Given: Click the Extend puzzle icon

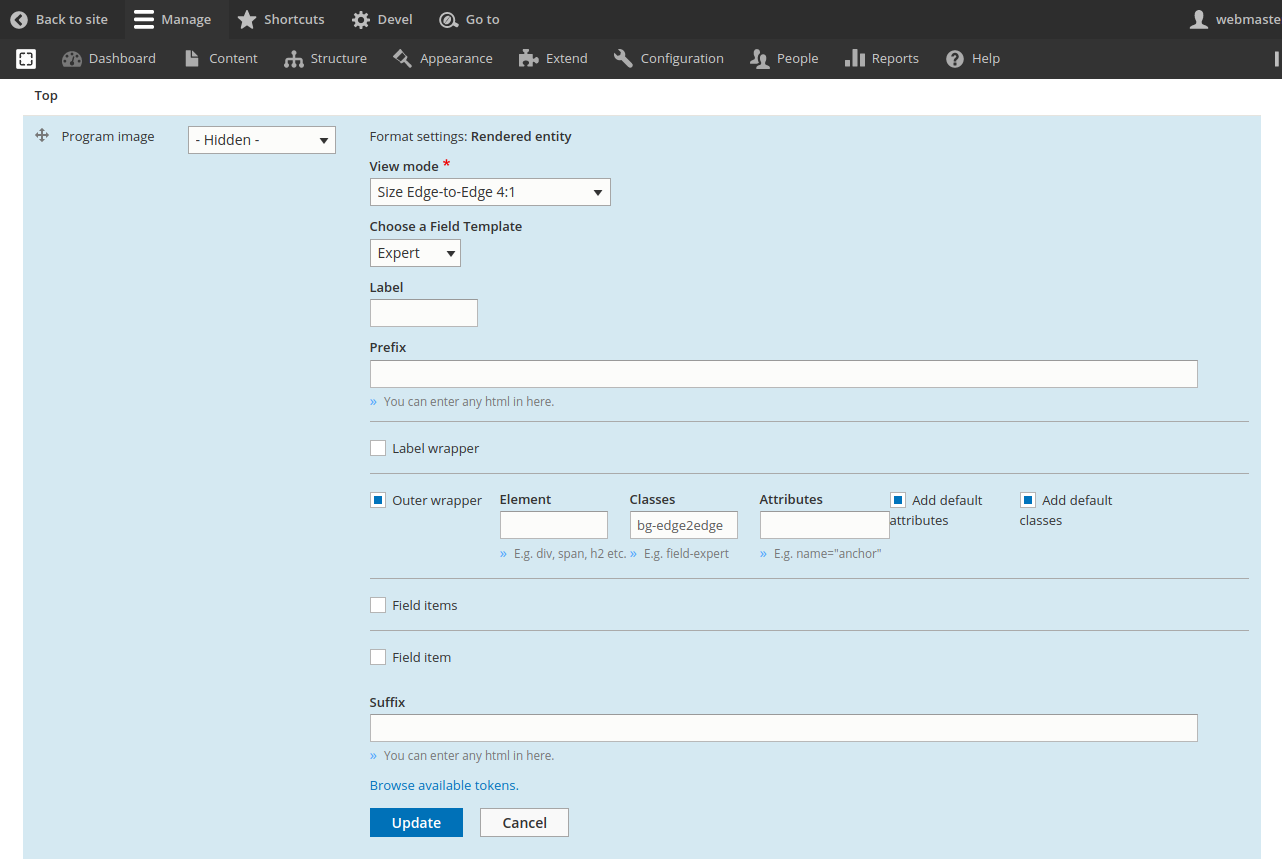Looking at the screenshot, I should click(x=528, y=59).
